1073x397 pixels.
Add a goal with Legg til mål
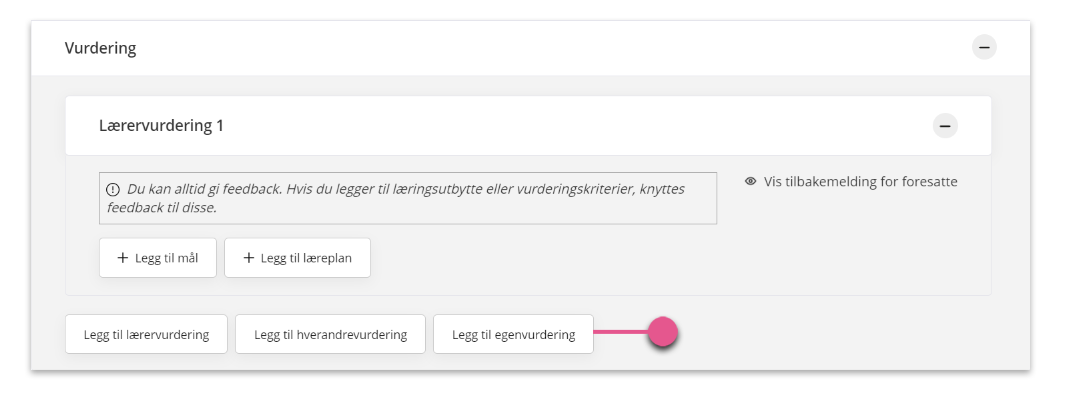tap(158, 258)
